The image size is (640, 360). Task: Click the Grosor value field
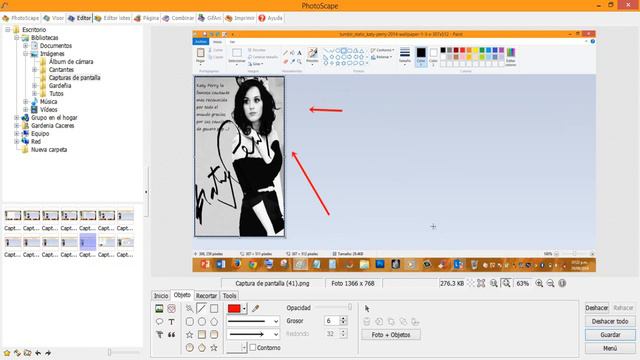pos(332,321)
